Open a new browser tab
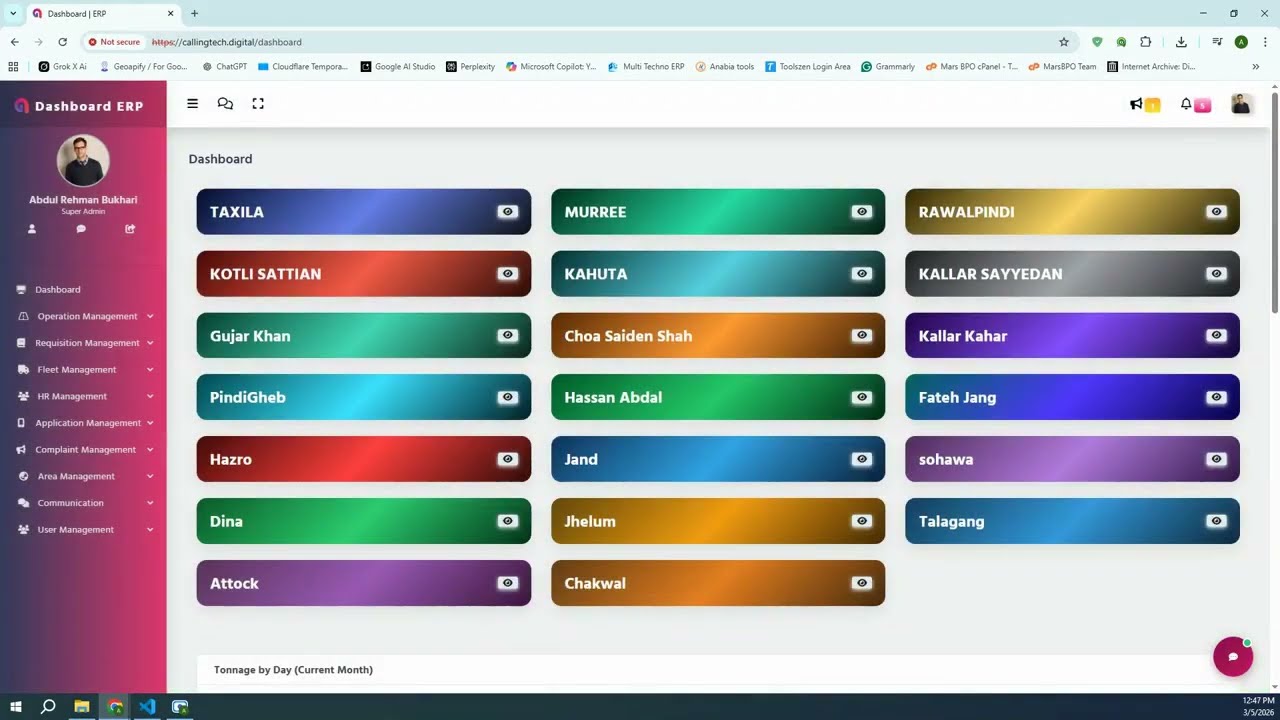1280x720 pixels. (194, 14)
